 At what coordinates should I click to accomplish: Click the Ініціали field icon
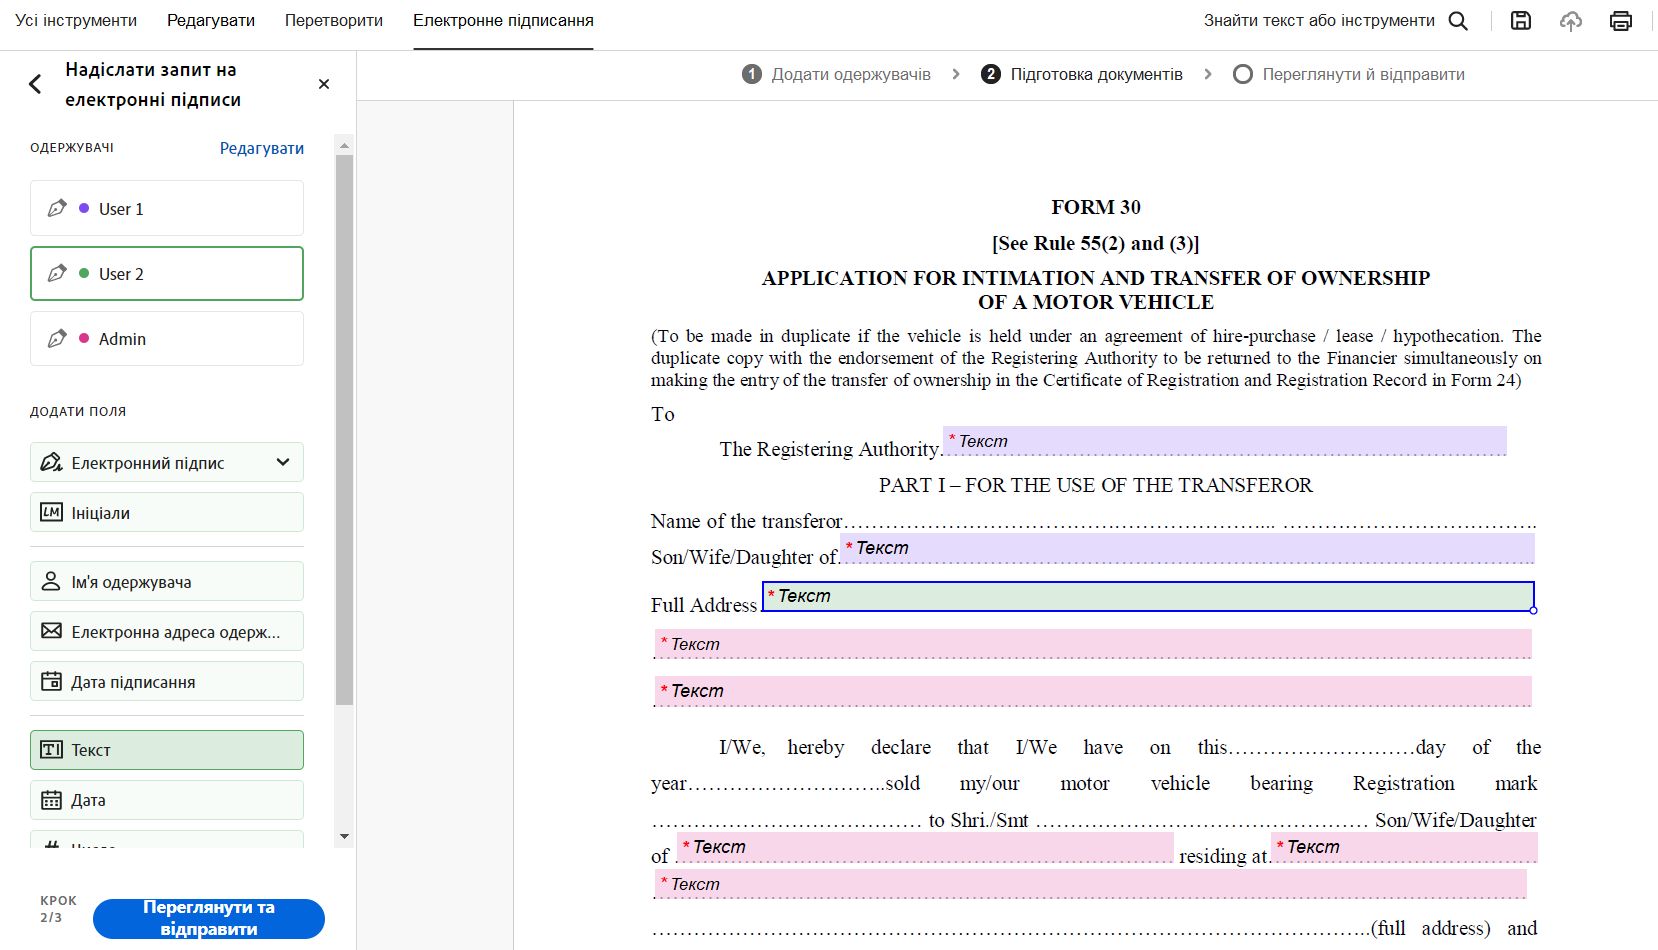pos(51,512)
